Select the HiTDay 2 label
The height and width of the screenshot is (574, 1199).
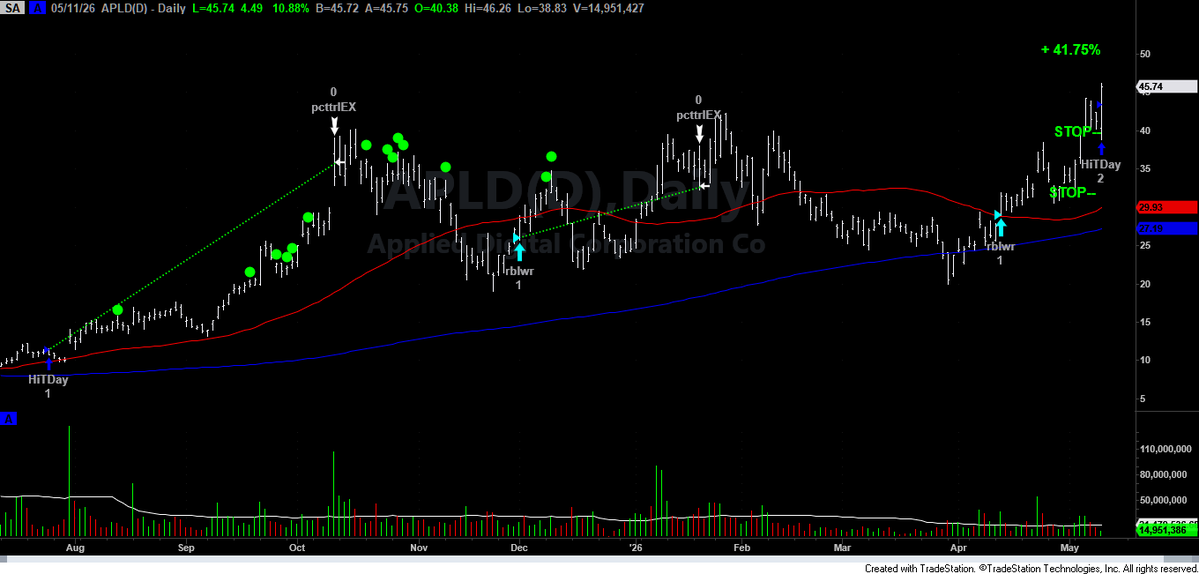coord(1101,171)
